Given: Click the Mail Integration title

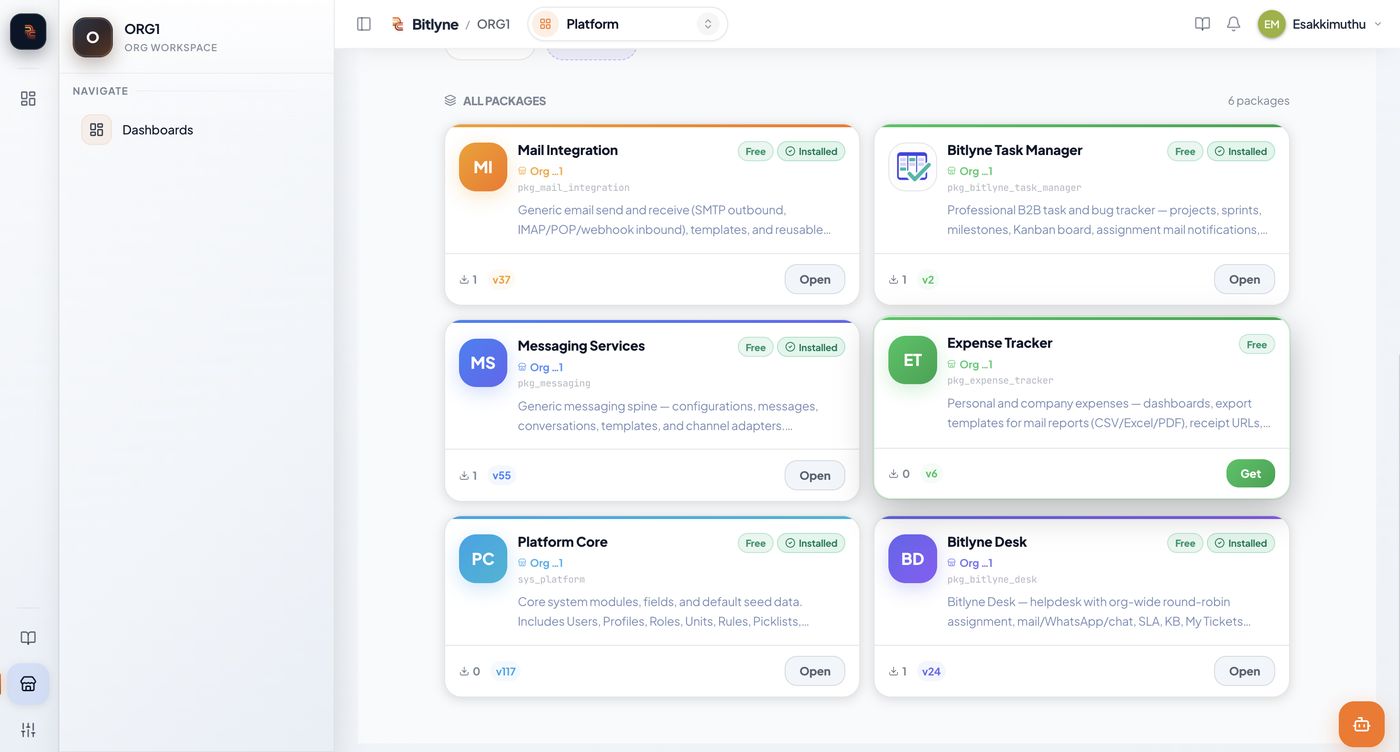Looking at the screenshot, I should click(x=567, y=150).
